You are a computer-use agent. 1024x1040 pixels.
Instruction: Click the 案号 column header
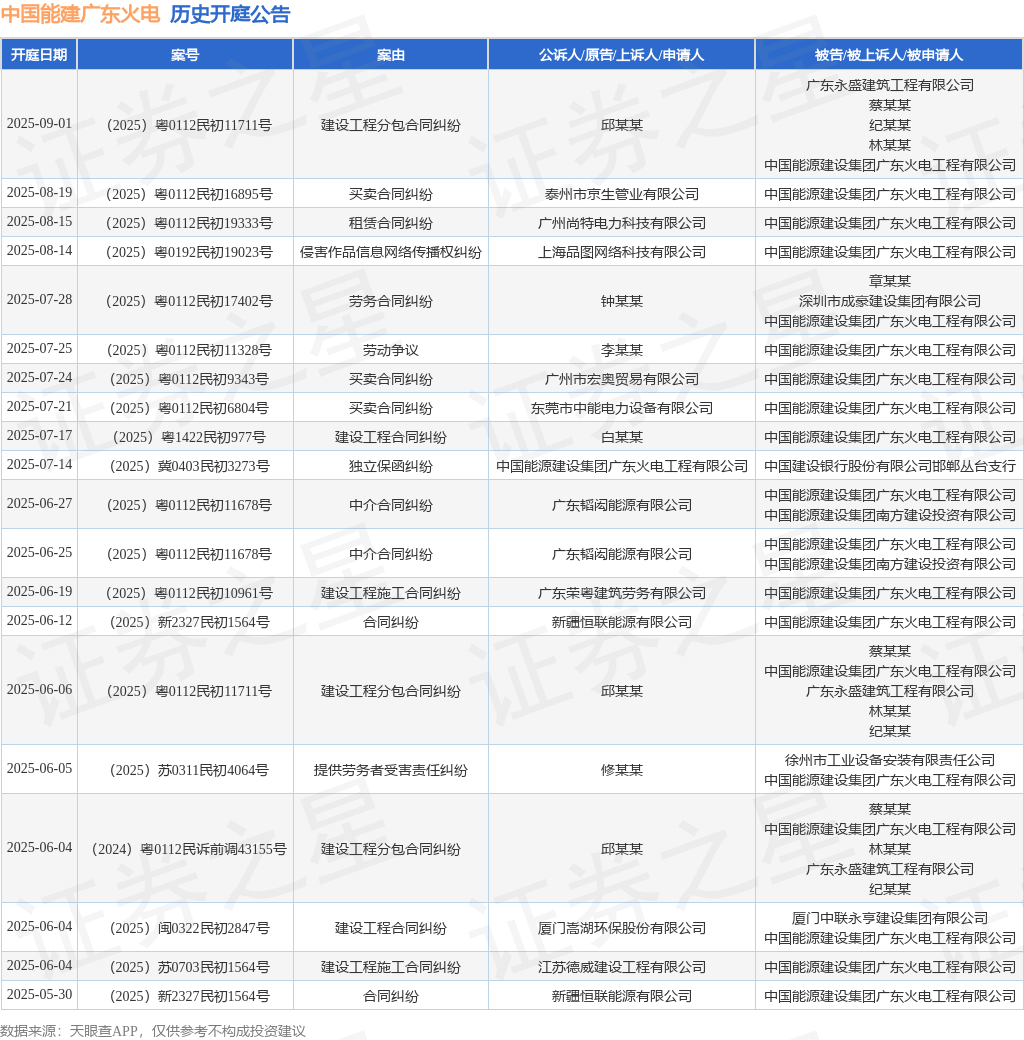[185, 54]
